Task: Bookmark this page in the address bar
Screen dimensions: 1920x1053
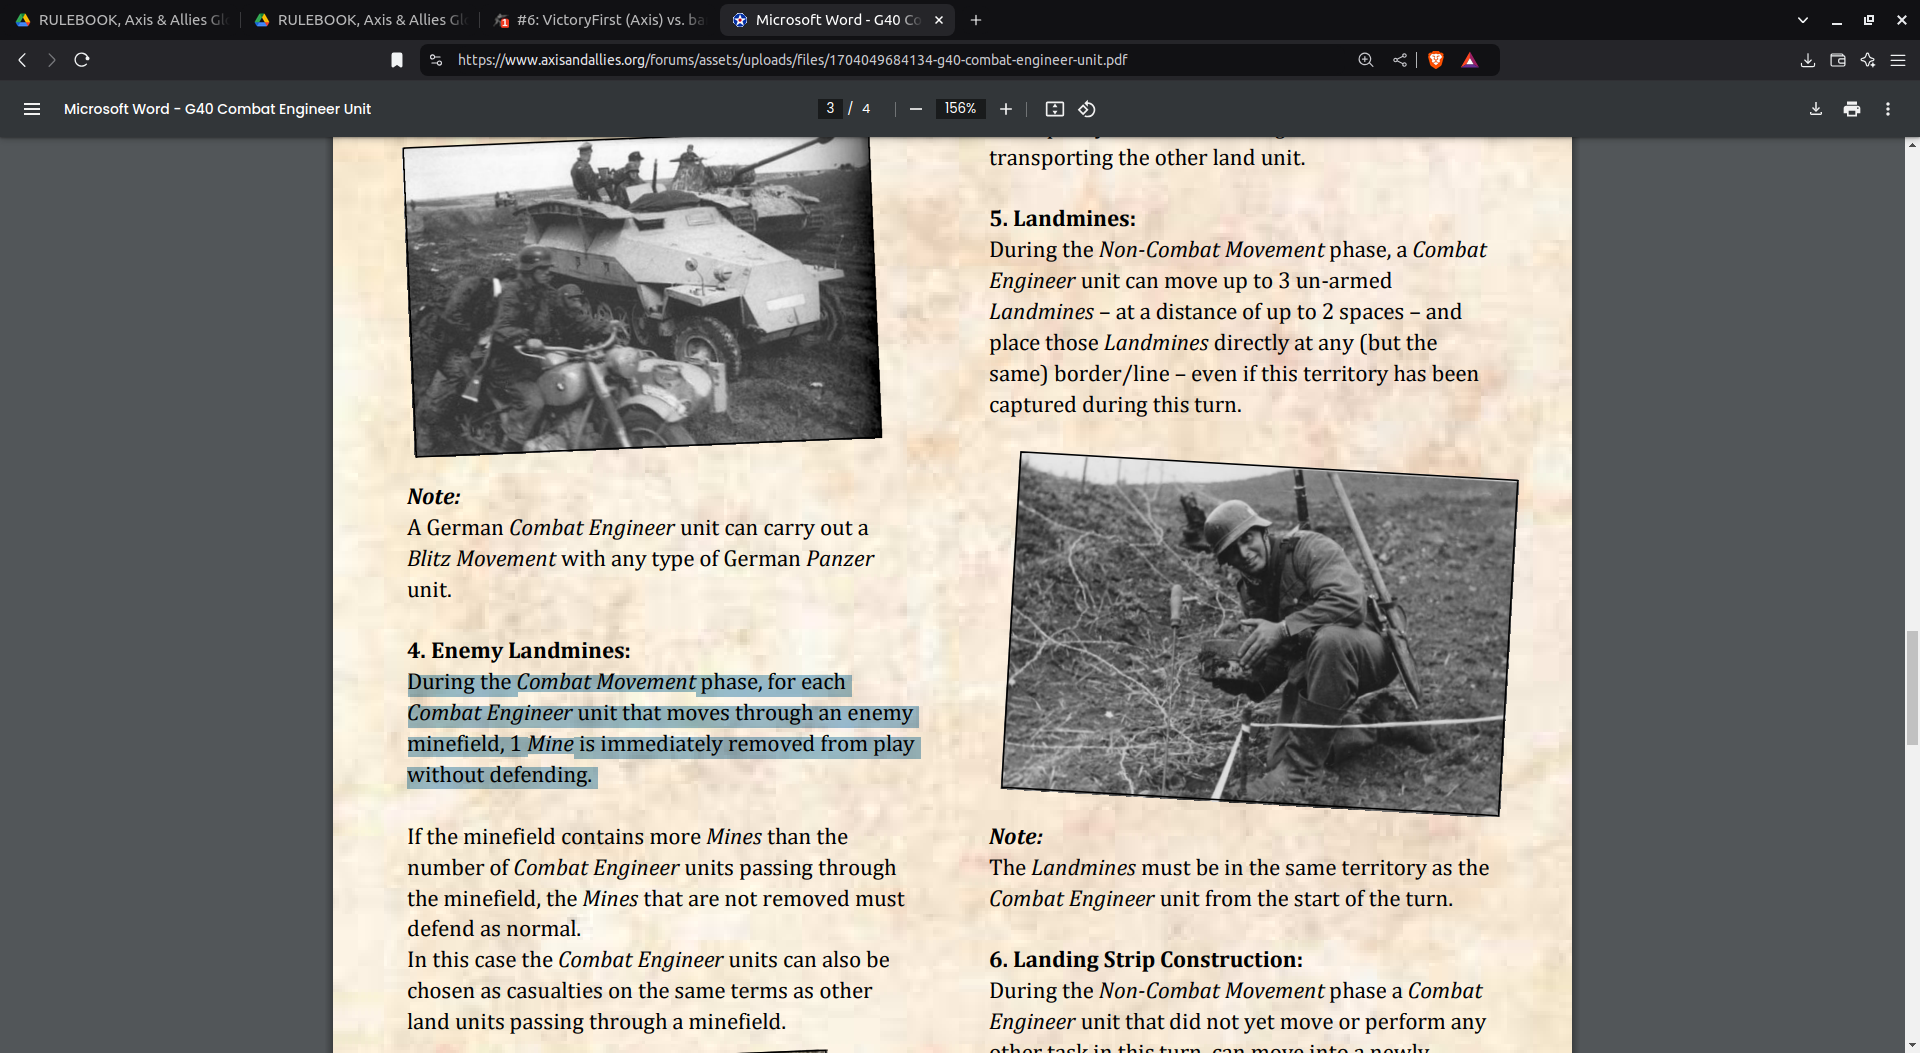Action: point(397,60)
